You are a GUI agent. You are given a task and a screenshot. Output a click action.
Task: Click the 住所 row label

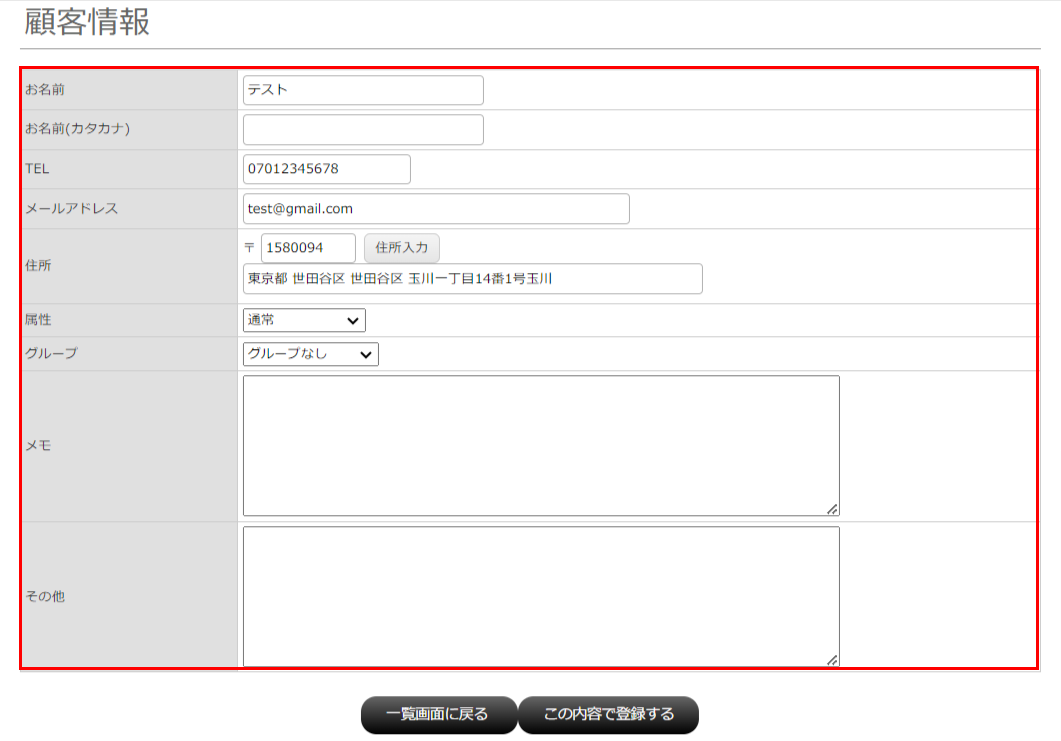tap(39, 266)
